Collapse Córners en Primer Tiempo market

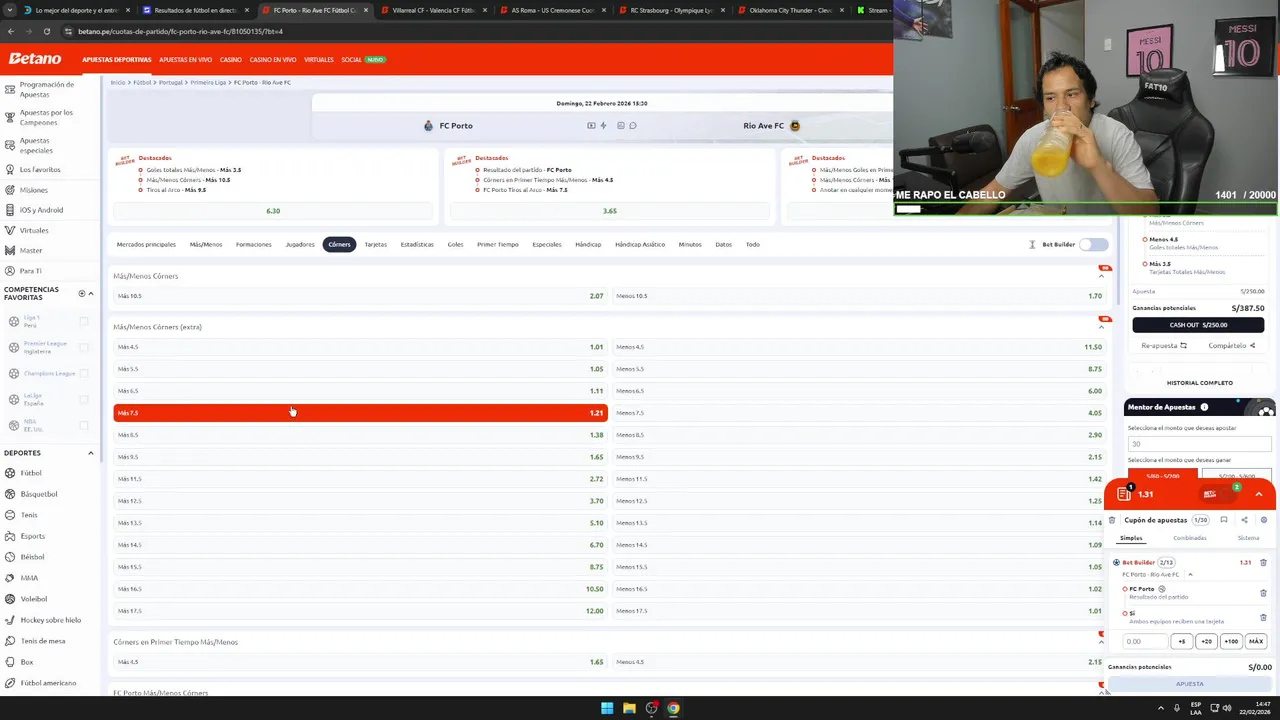(1102, 642)
